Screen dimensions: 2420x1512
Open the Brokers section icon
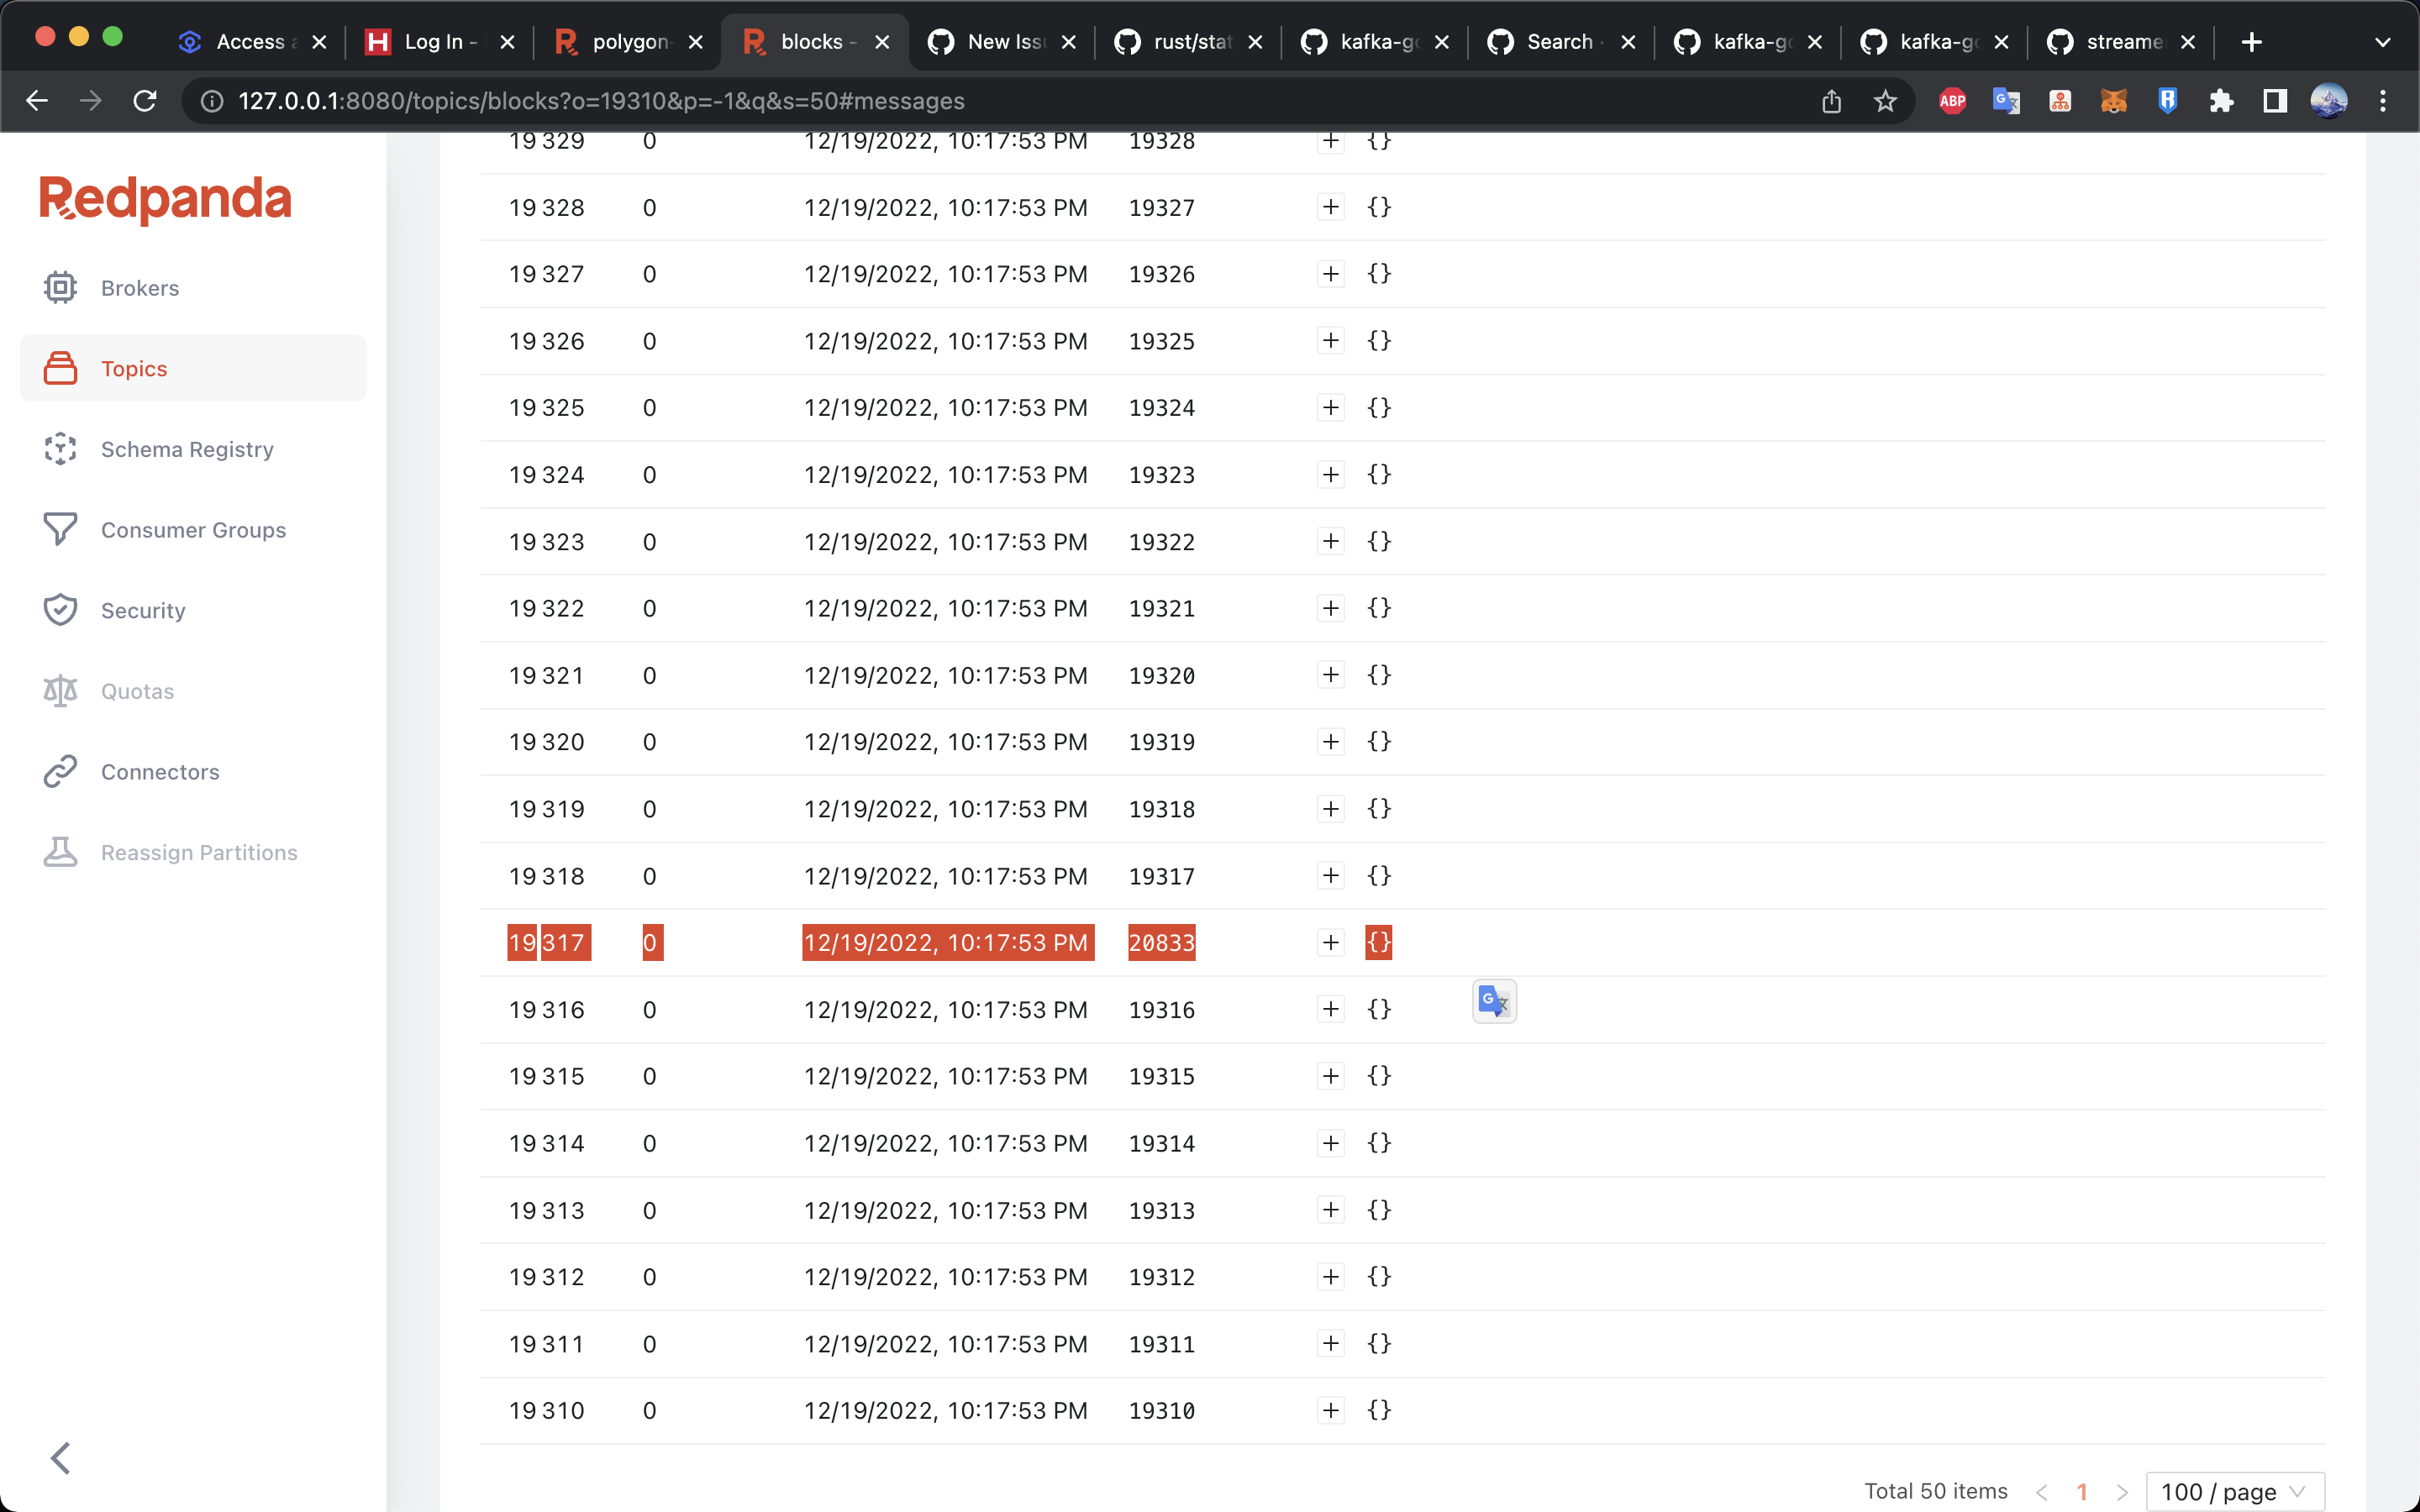[60, 287]
